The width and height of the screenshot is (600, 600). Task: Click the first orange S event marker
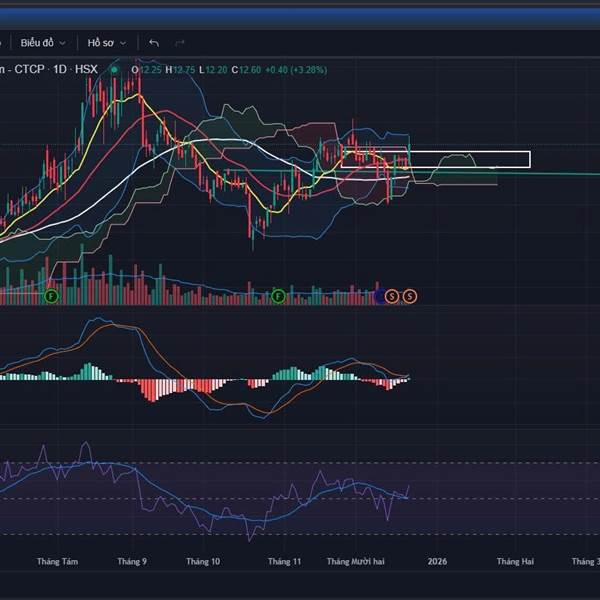point(392,296)
